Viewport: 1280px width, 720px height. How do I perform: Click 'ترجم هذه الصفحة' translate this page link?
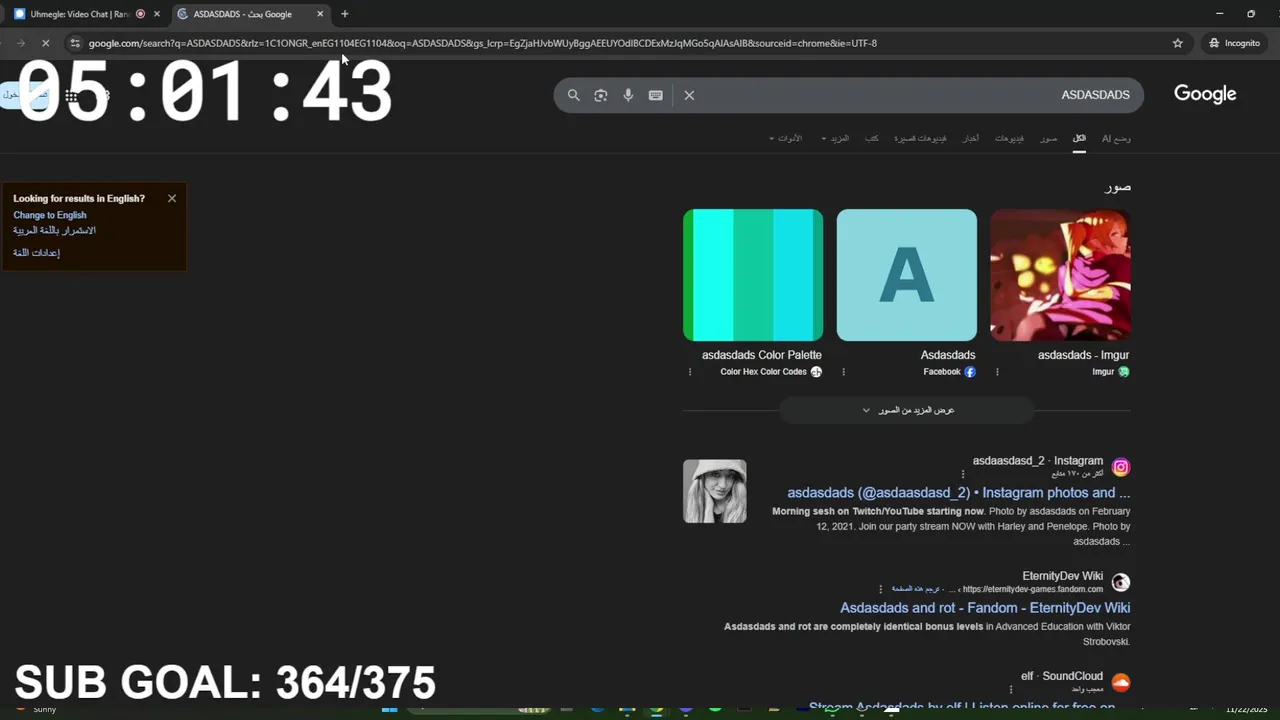915,589
